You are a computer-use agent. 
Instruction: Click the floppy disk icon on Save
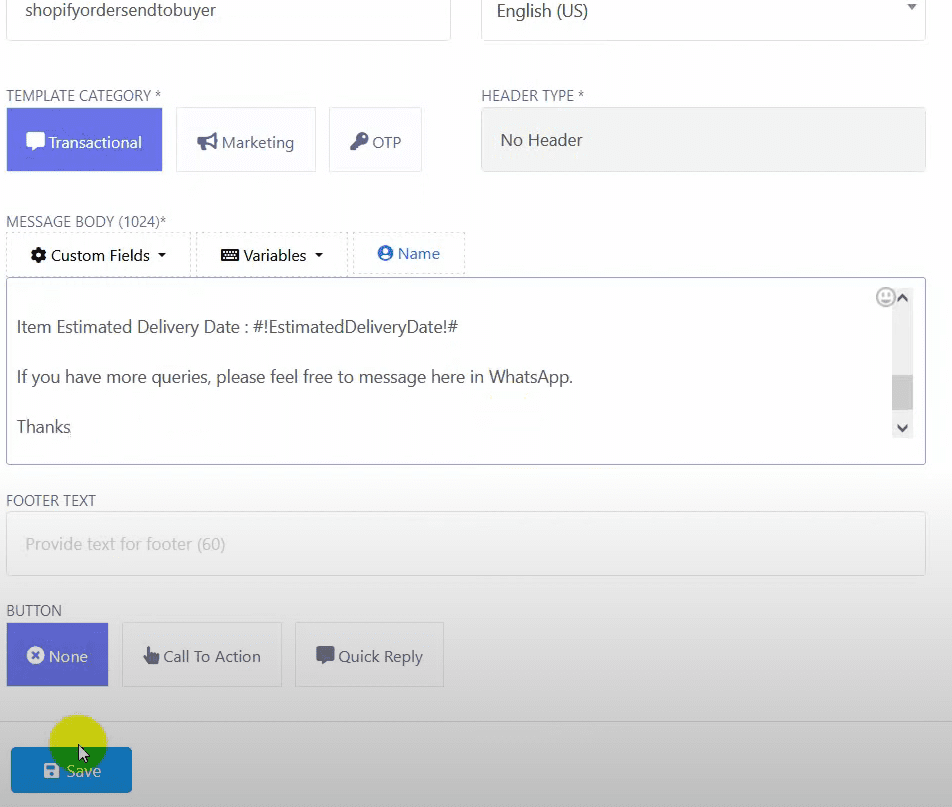[x=52, y=771]
